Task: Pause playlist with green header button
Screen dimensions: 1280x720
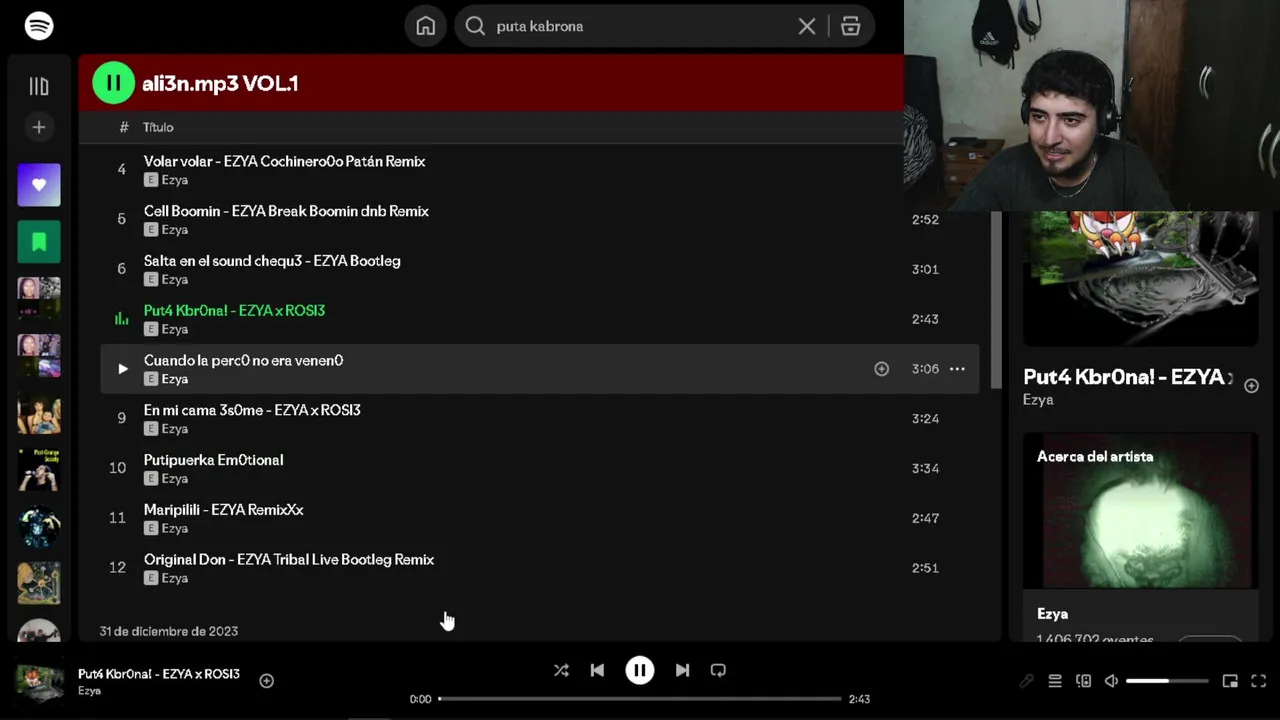Action: click(113, 83)
